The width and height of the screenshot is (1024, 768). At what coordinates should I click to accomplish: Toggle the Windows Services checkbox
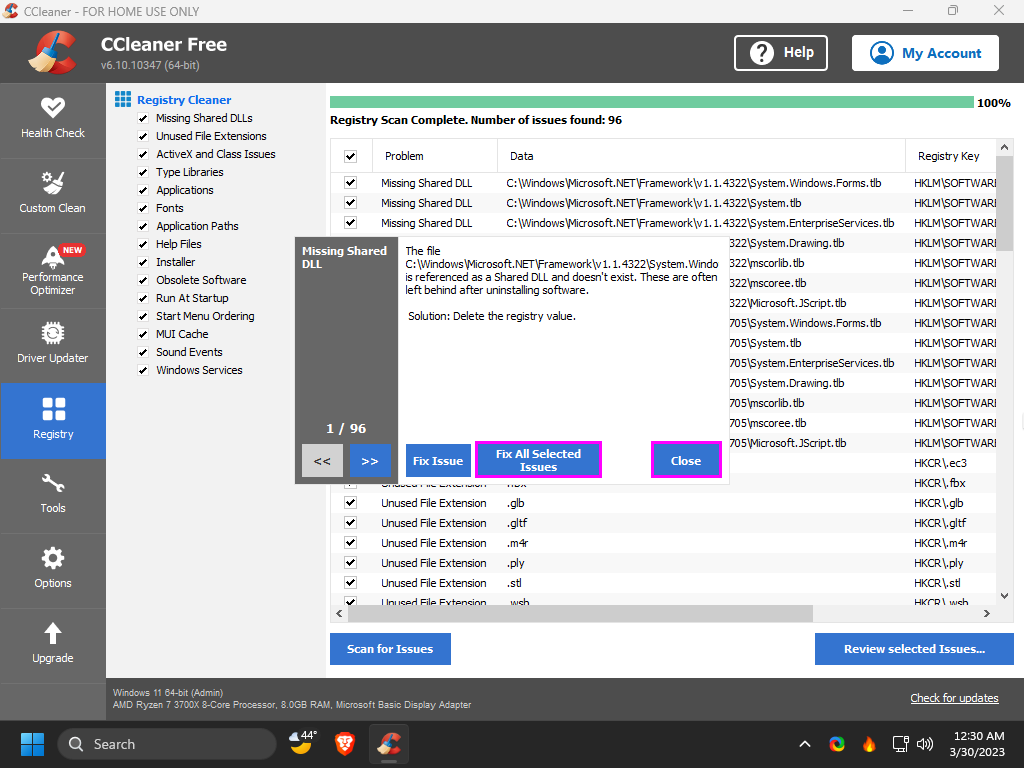point(143,370)
